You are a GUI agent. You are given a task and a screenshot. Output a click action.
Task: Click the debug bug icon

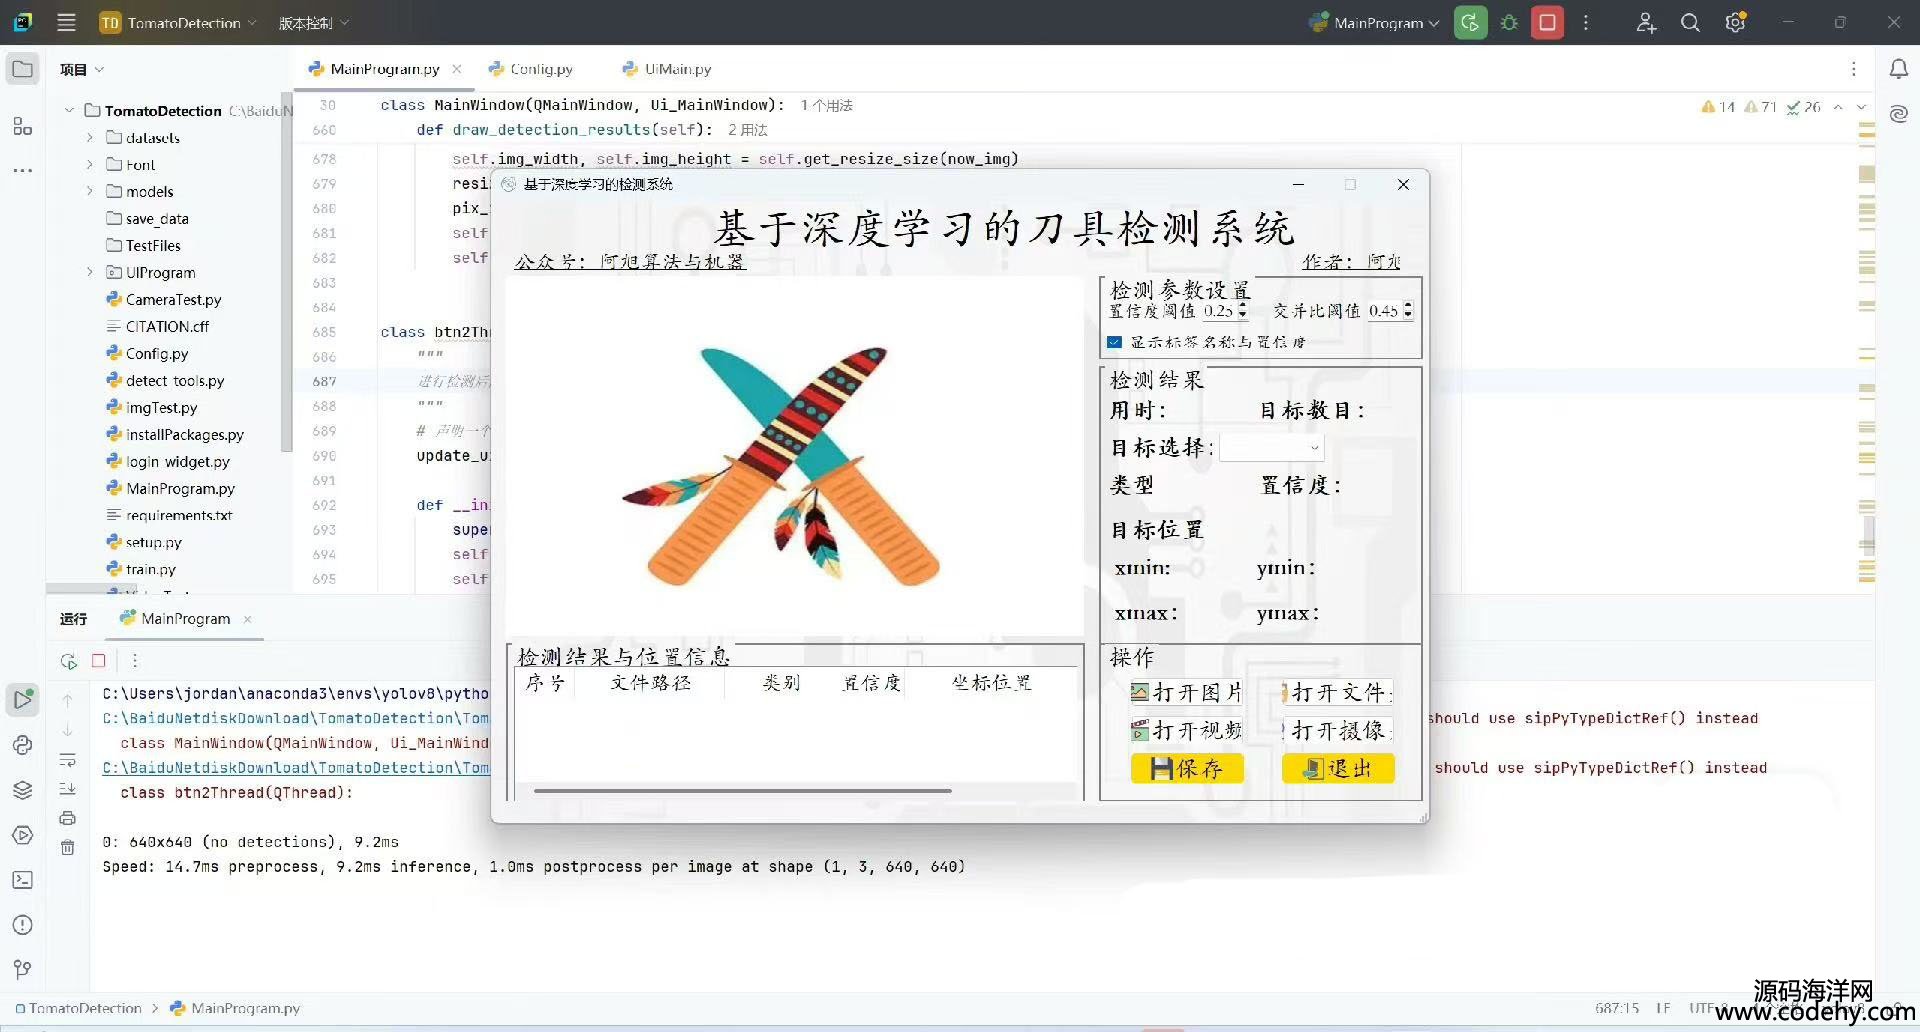pos(1509,23)
